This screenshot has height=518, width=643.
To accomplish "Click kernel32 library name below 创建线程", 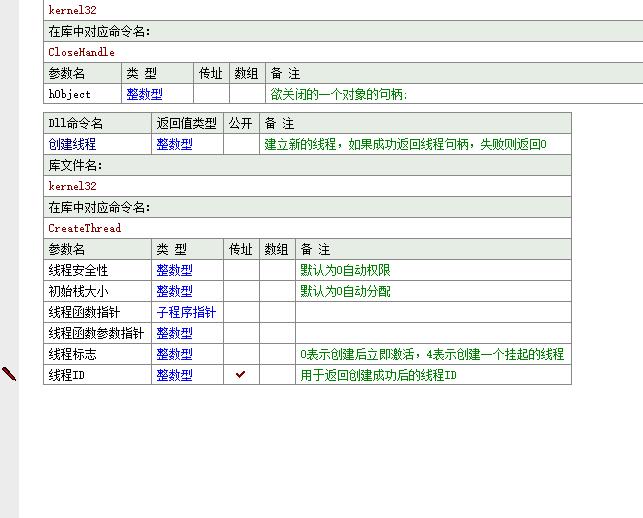I will pyautogui.click(x=72, y=186).
